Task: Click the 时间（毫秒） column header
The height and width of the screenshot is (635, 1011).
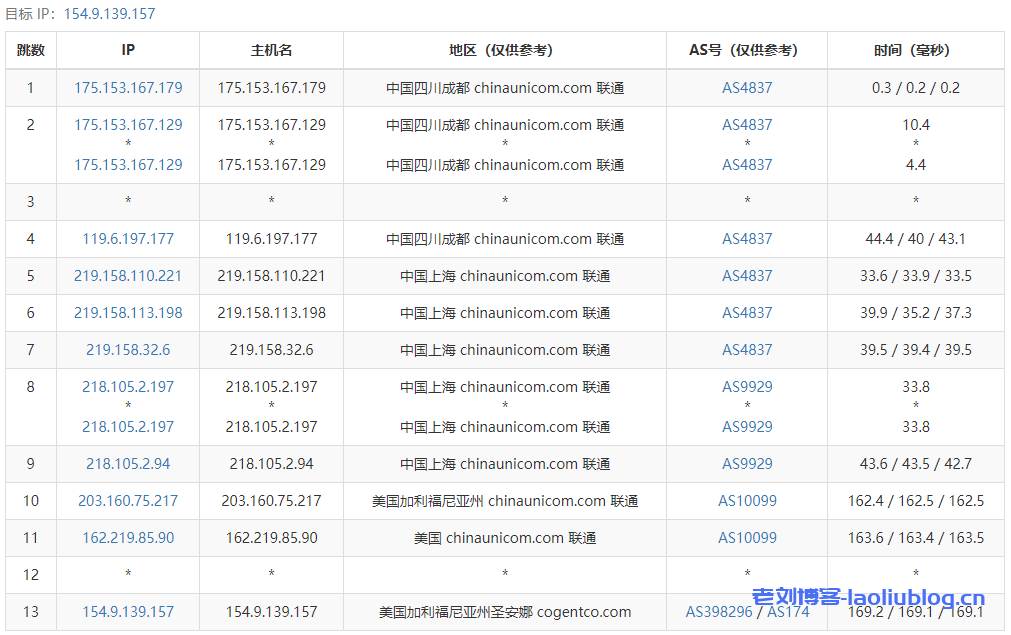Action: pyautogui.click(x=915, y=50)
